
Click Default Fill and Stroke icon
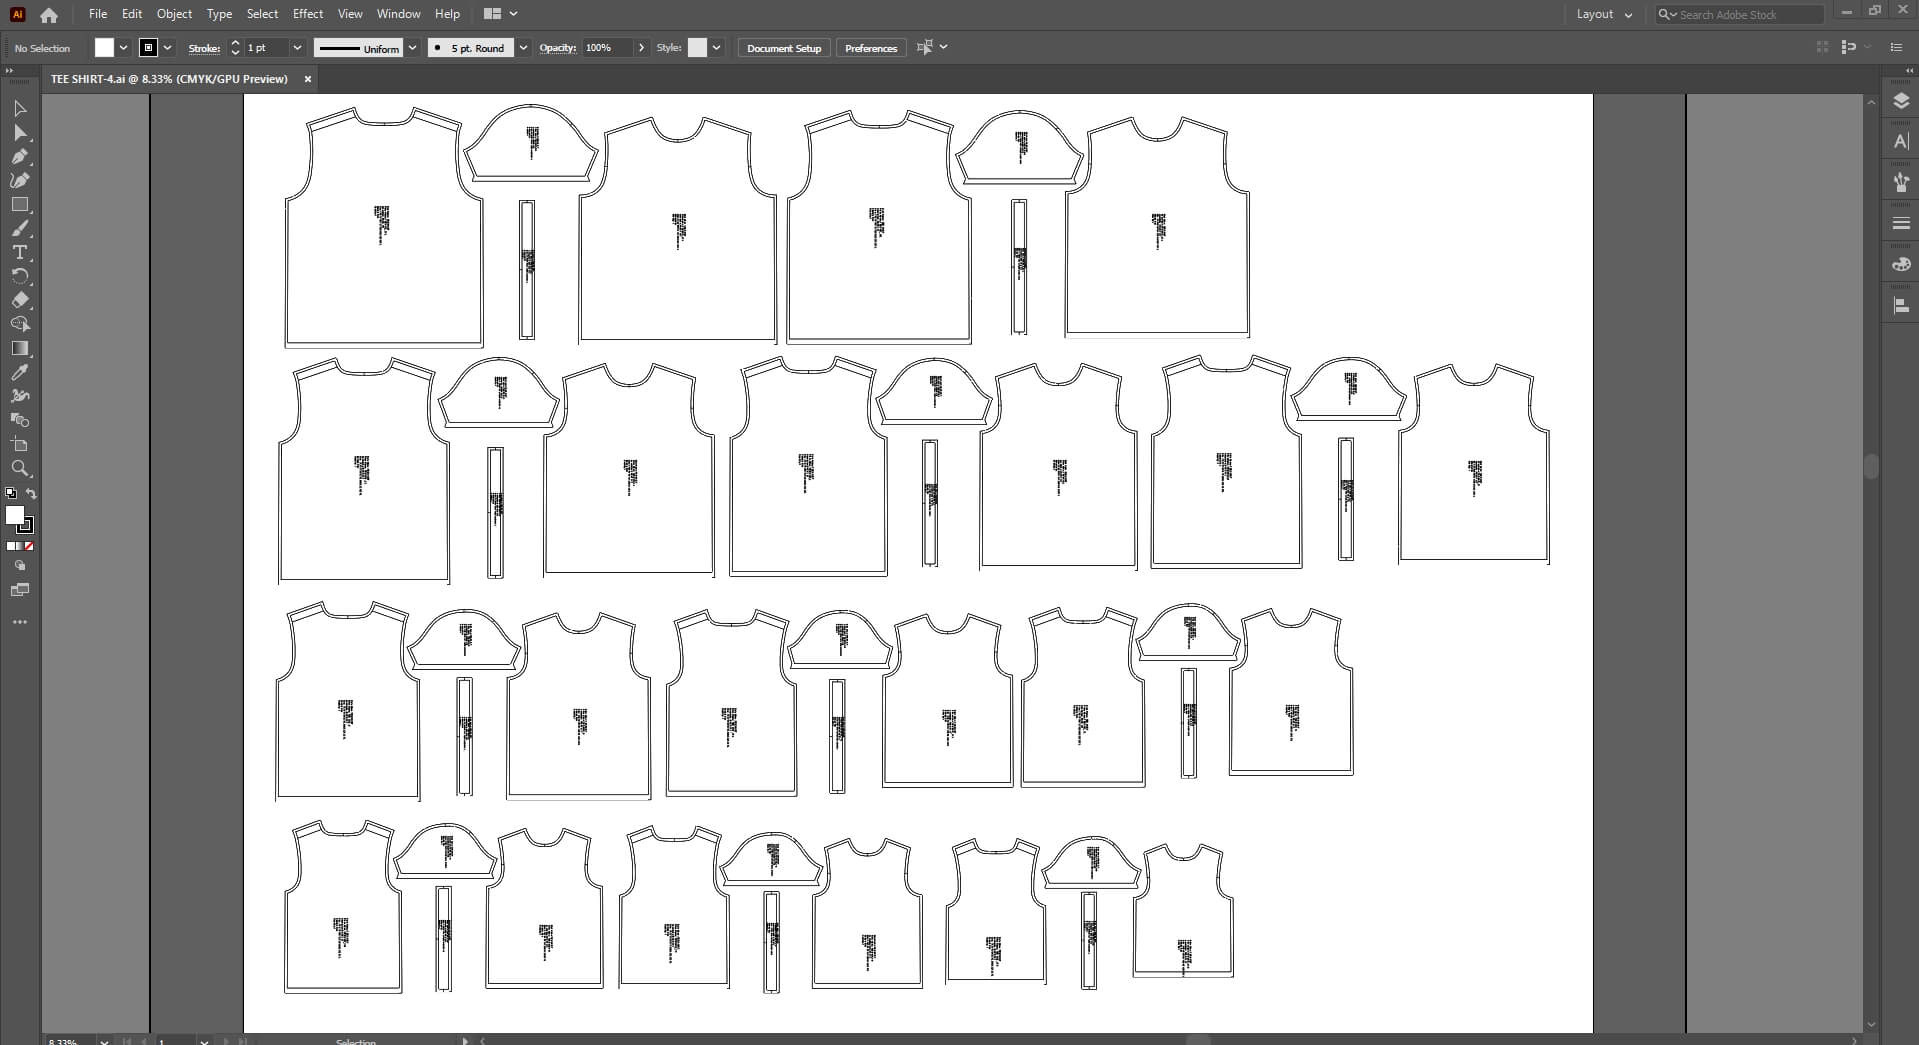[11, 494]
